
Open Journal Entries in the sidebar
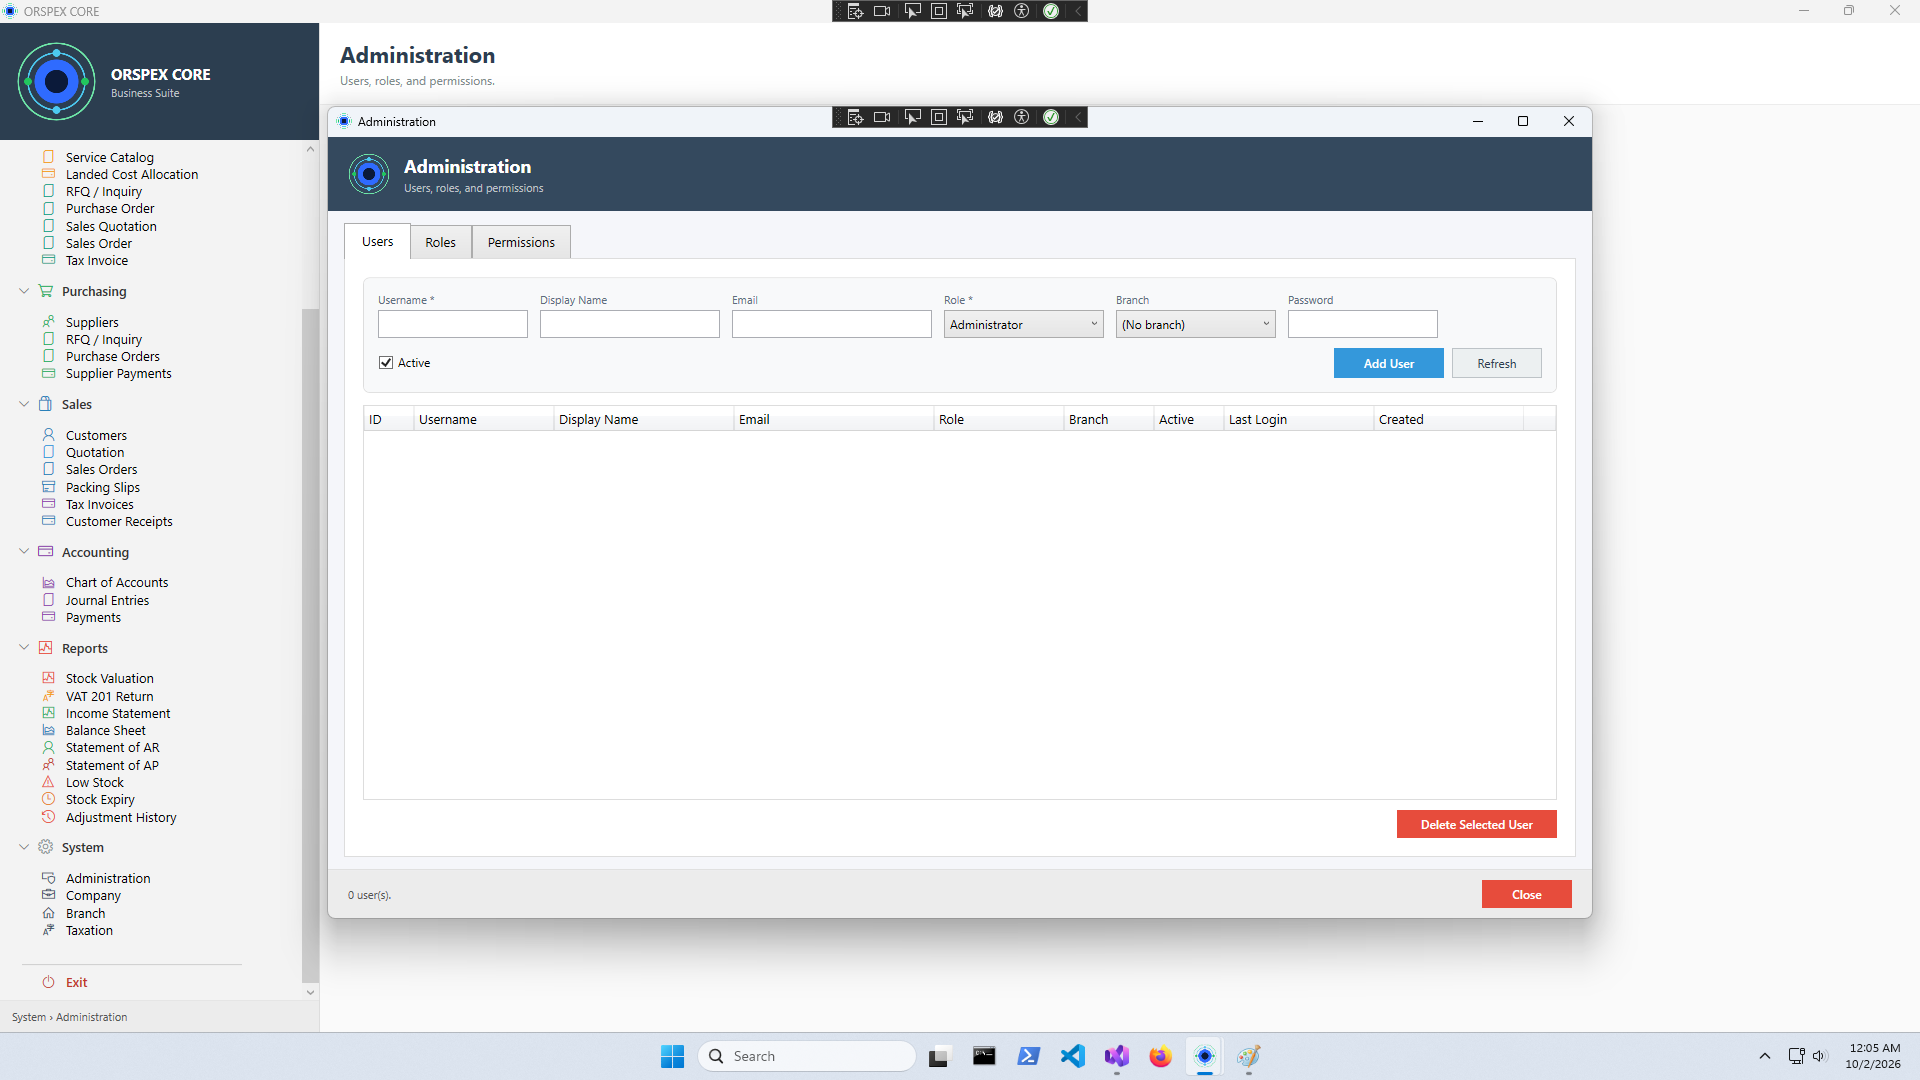point(107,600)
